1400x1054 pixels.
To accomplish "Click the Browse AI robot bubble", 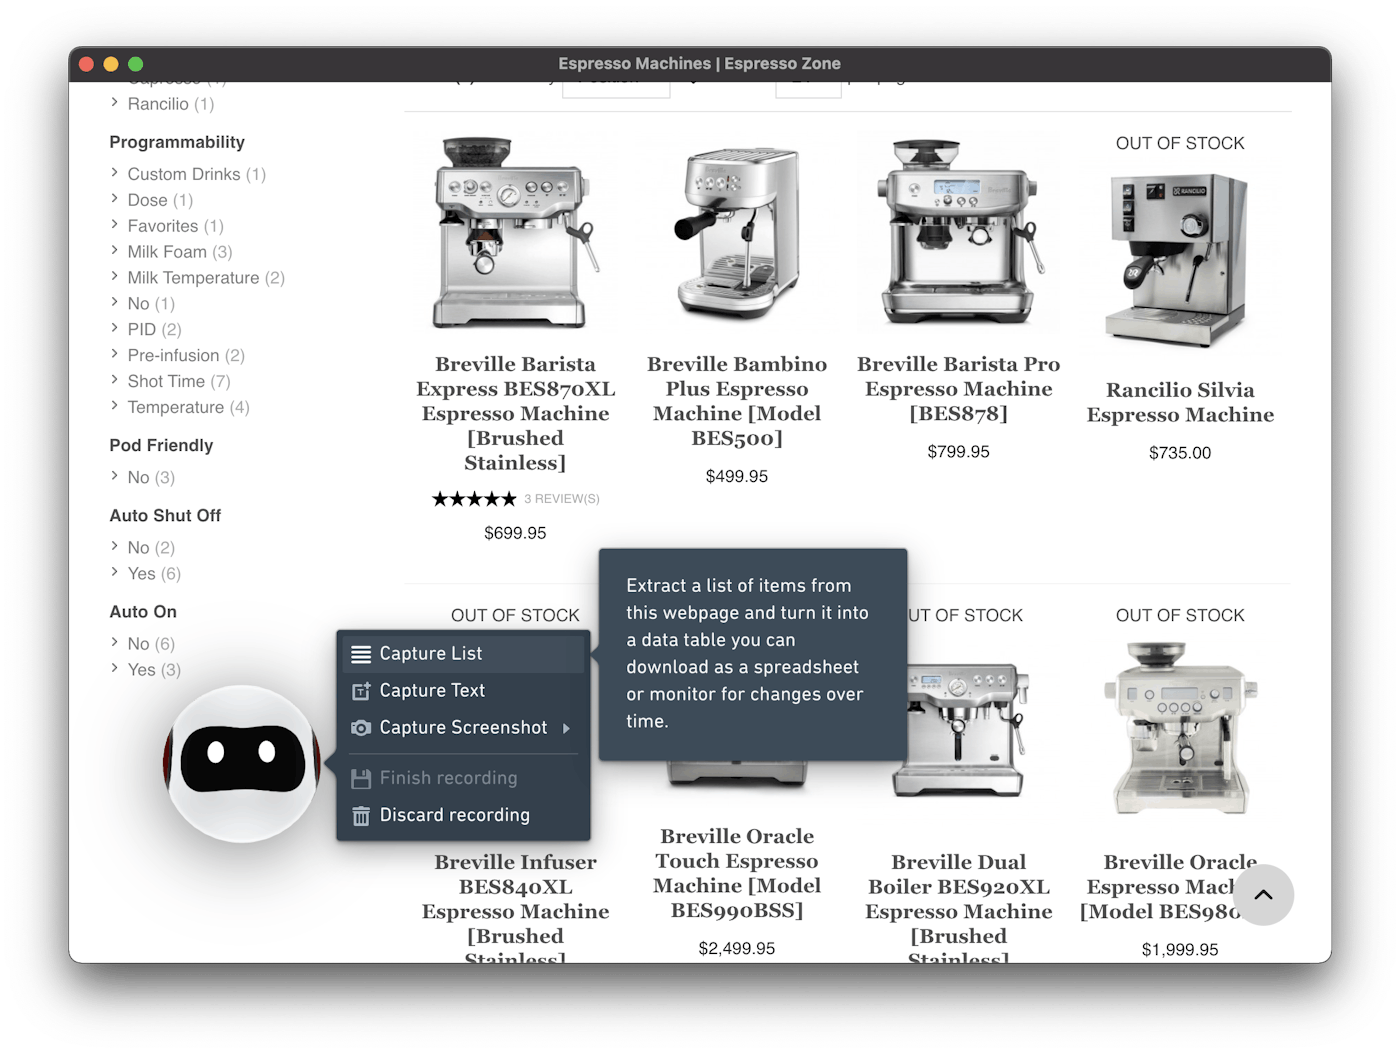I will click(x=242, y=764).
